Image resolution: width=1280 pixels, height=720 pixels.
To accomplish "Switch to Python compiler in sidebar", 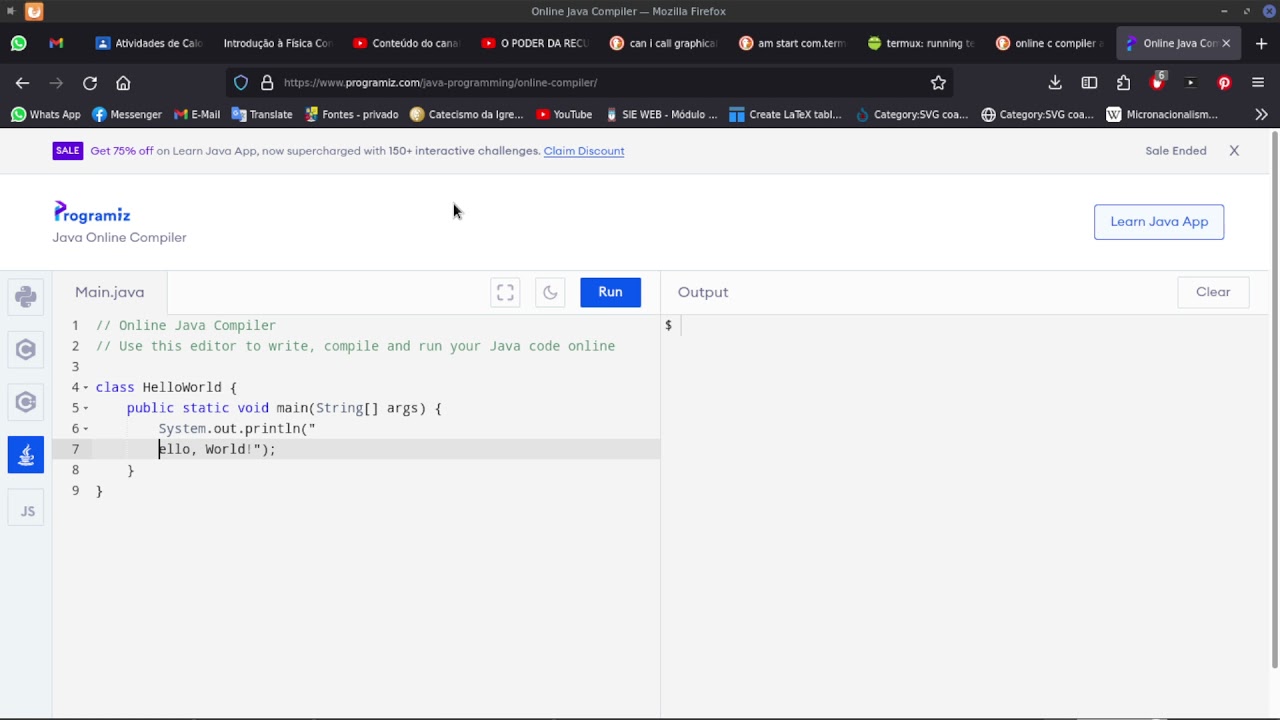I will click(26, 297).
